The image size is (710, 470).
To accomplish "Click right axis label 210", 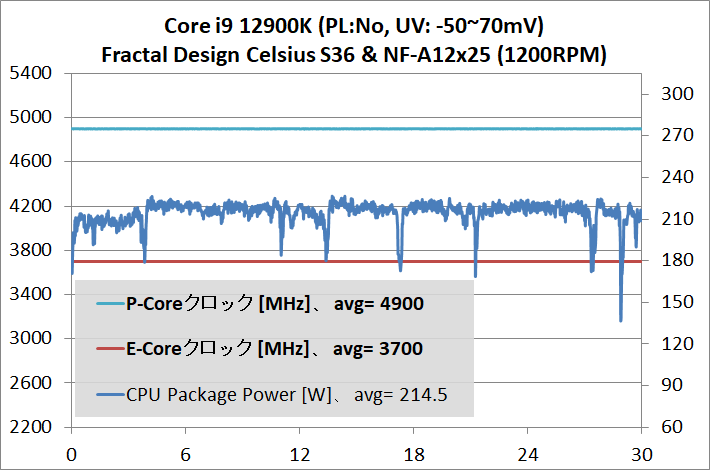I will click(x=677, y=219).
